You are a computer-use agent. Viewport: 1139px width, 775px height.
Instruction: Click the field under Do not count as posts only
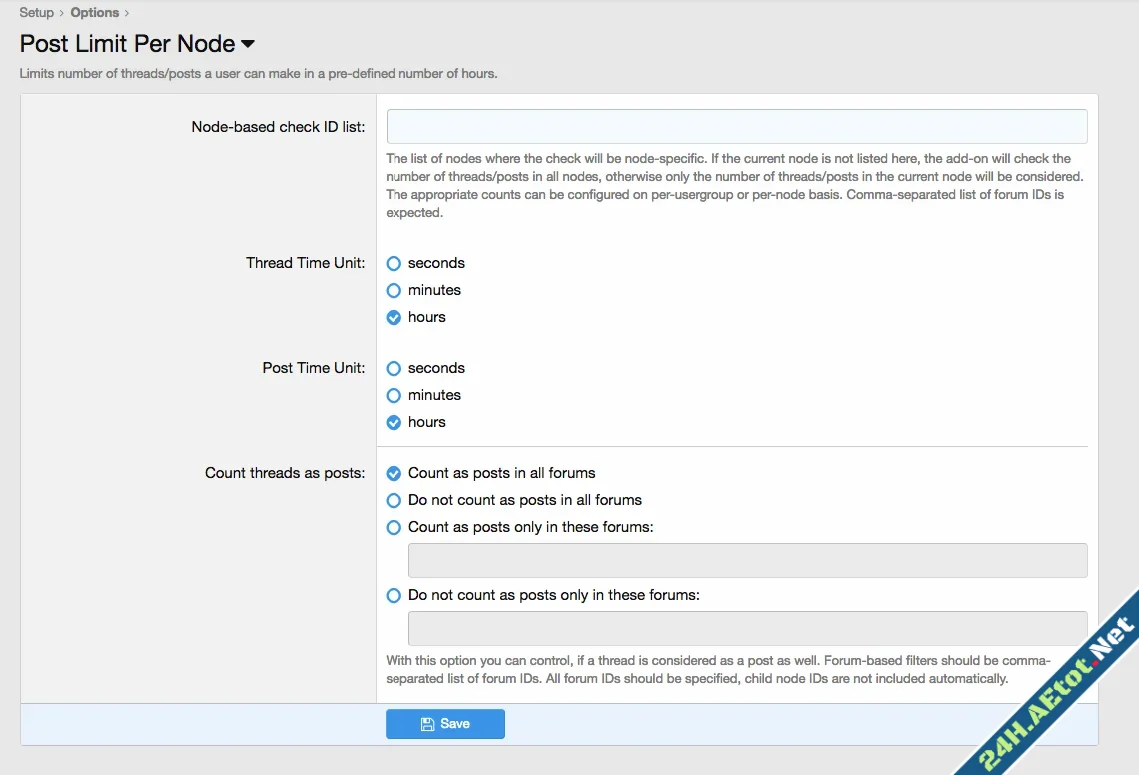click(x=746, y=629)
